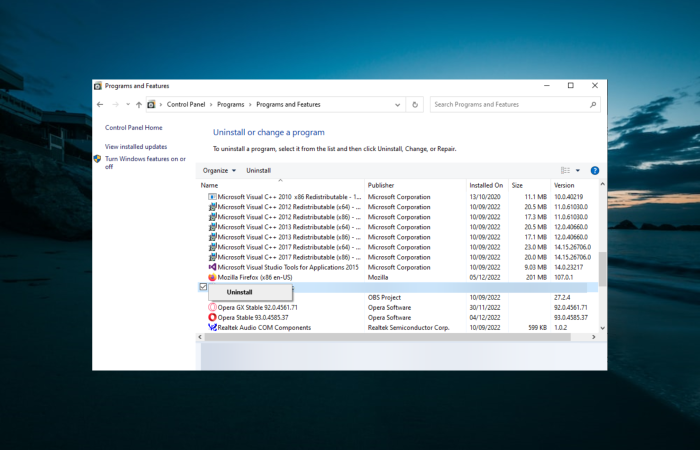Click Programs and Features breadcrumb
Image resolution: width=700 pixels, height=450 pixels.
288,104
